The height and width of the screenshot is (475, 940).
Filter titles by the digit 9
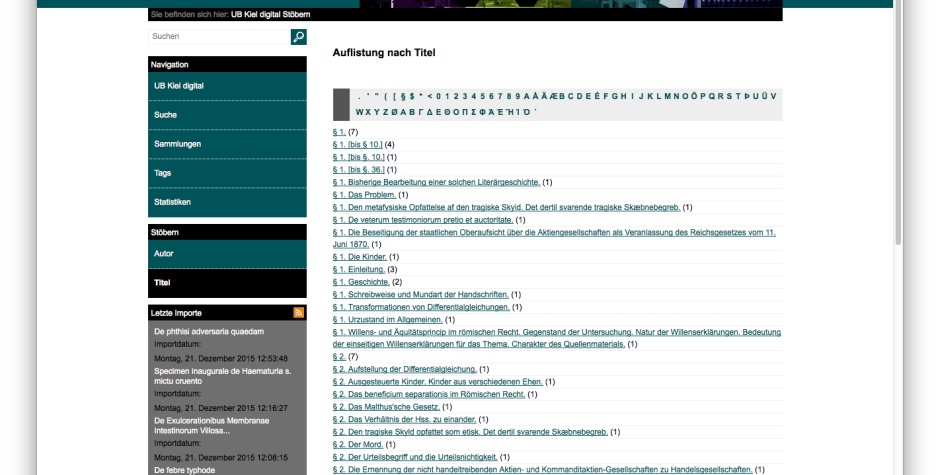517,96
